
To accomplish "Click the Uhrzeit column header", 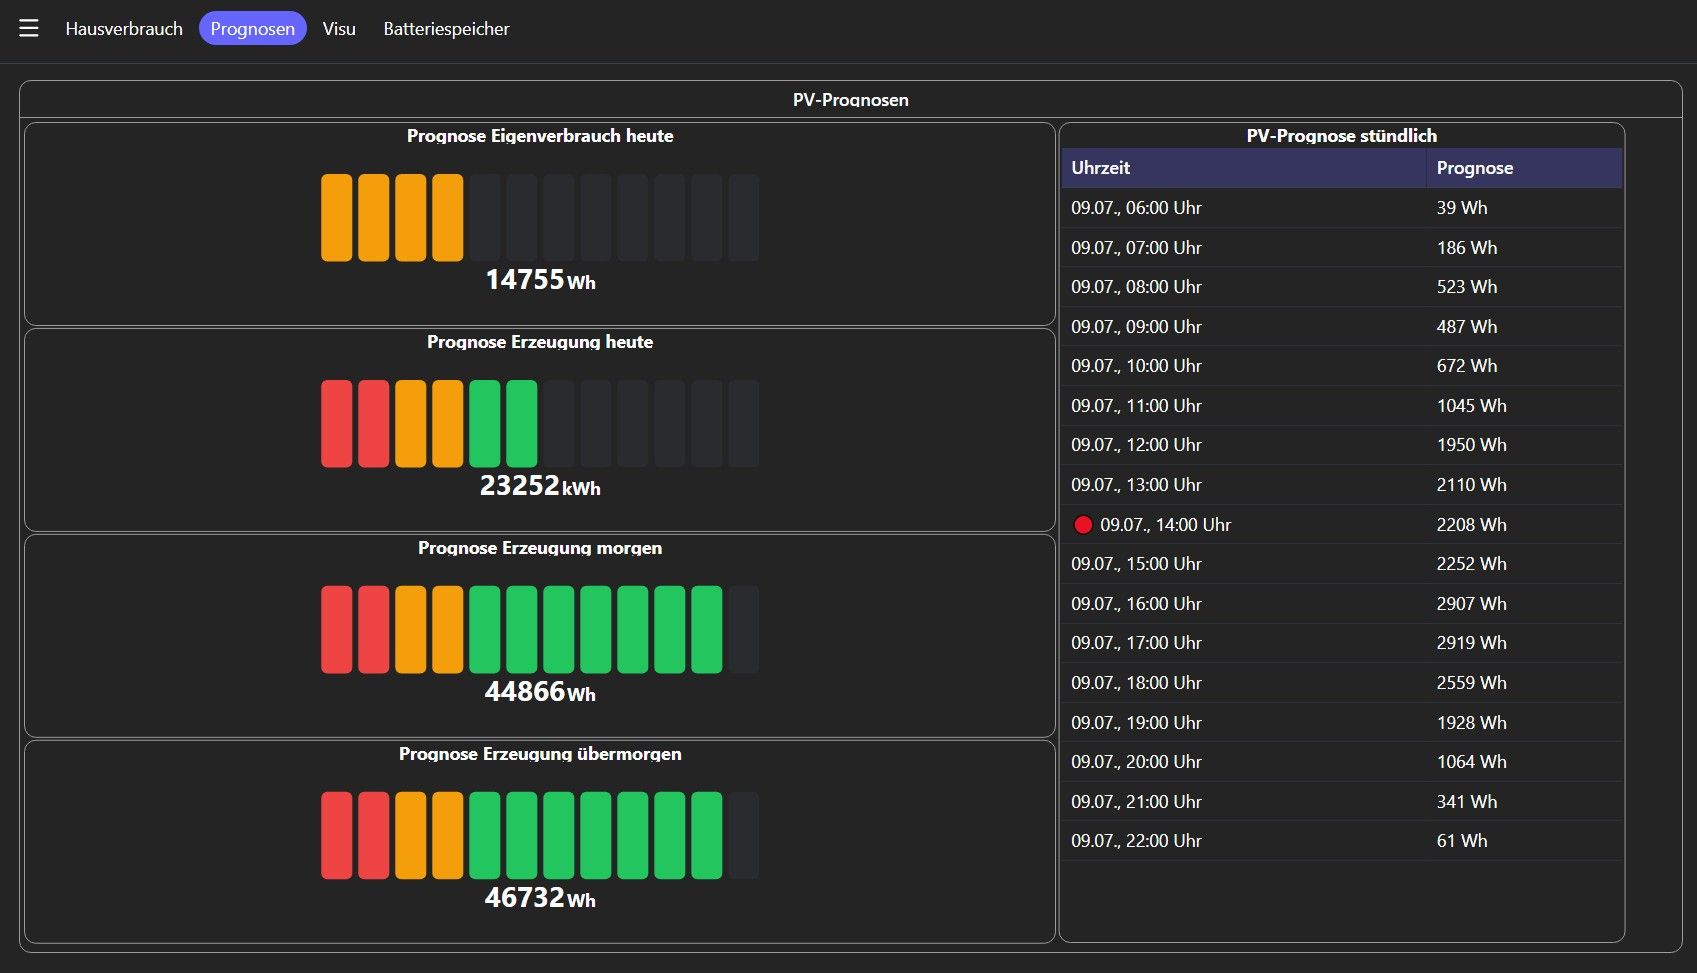I will 1244,168.
